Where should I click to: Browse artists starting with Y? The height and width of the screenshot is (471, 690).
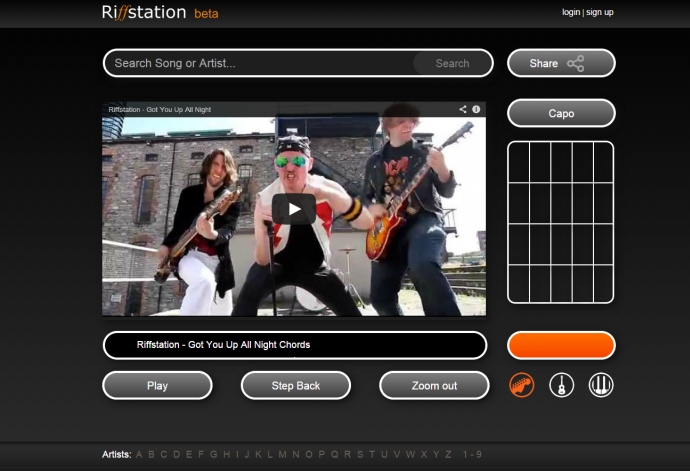436,454
